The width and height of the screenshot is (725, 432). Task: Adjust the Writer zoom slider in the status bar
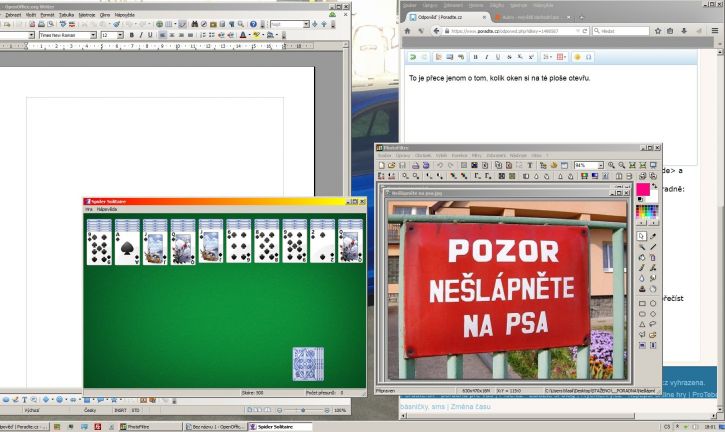click(x=303, y=410)
